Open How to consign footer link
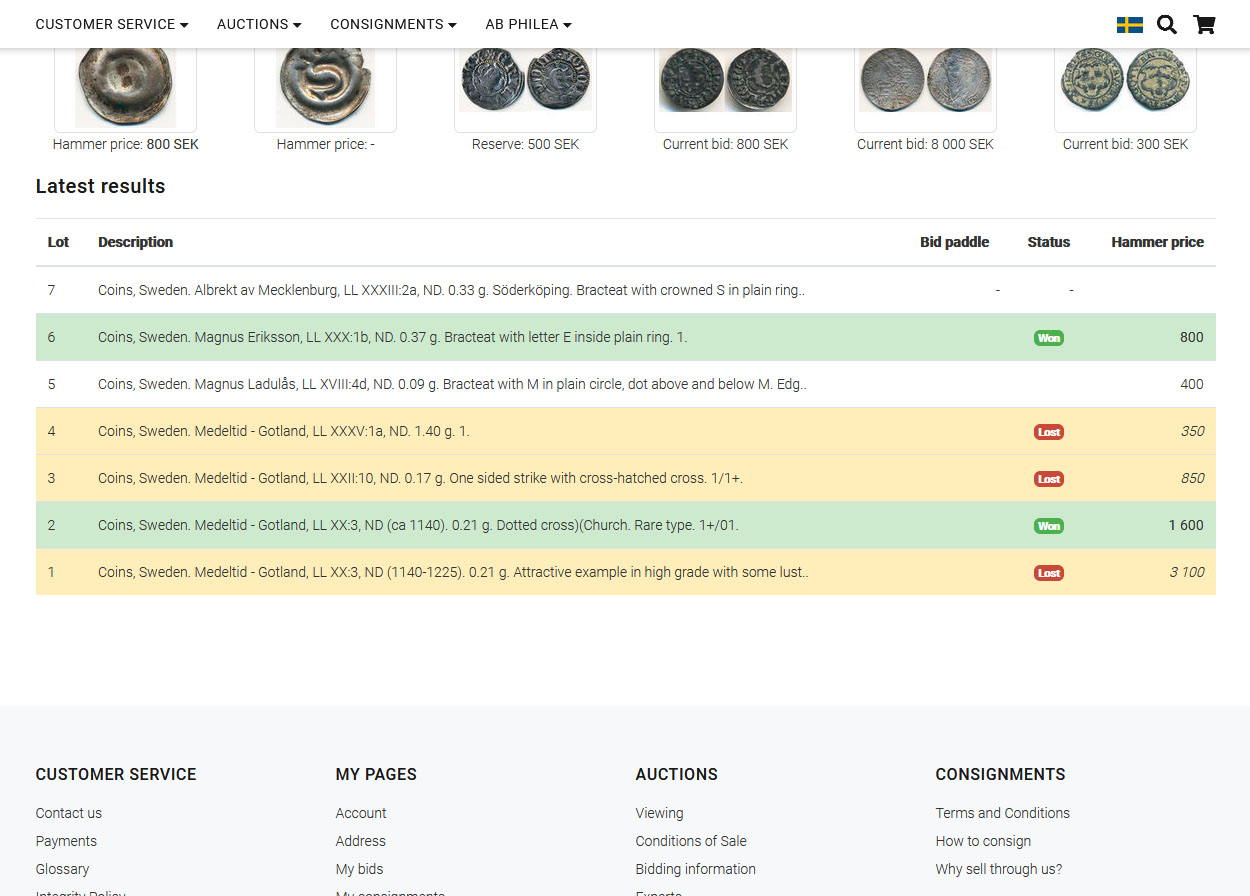 click(982, 841)
